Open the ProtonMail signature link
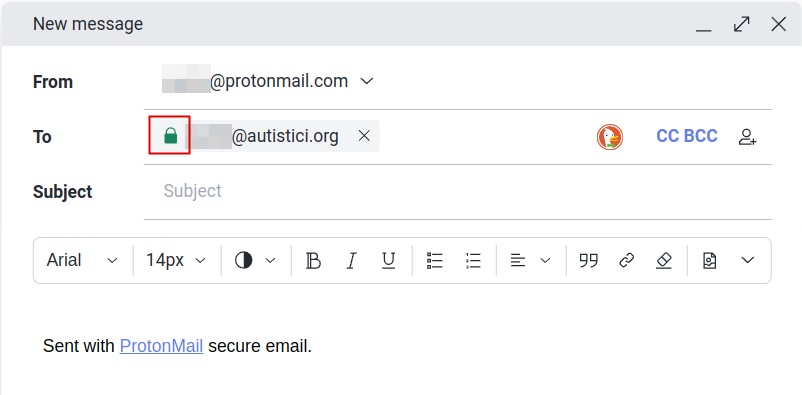This screenshot has width=802, height=395. [161, 346]
